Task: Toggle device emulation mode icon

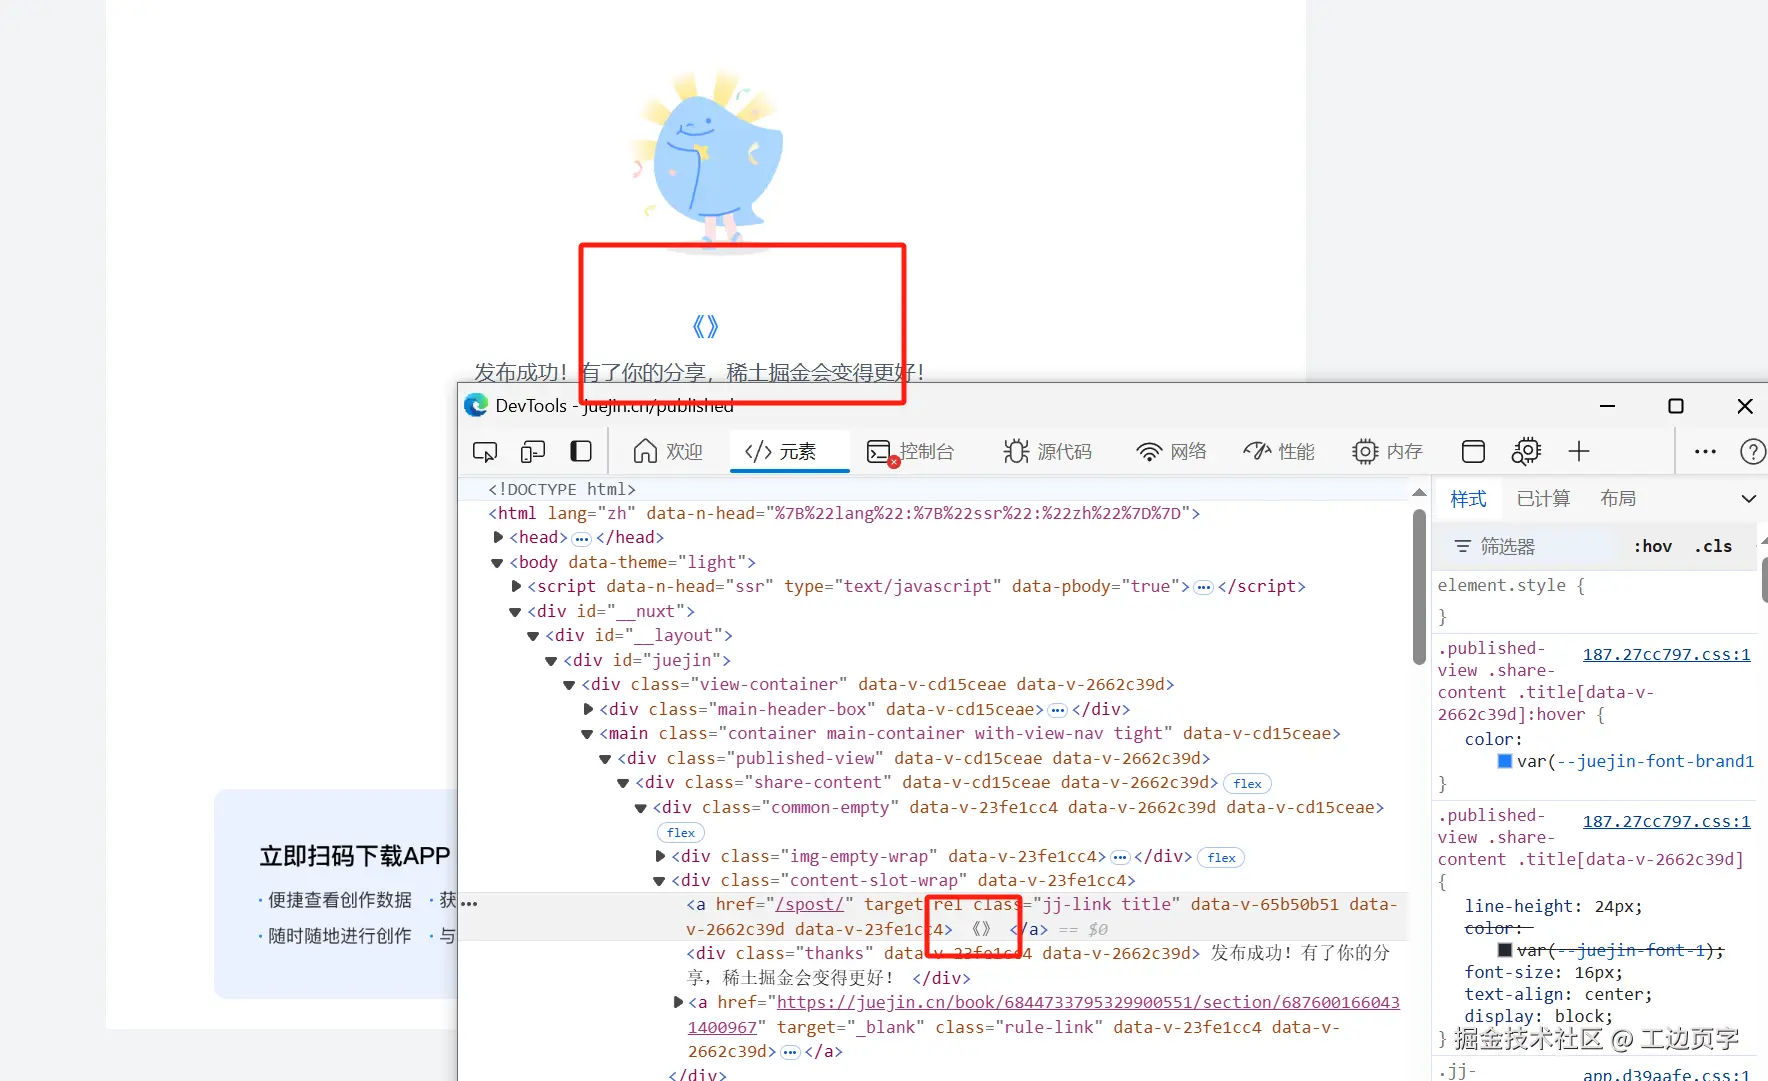Action: [x=533, y=452]
